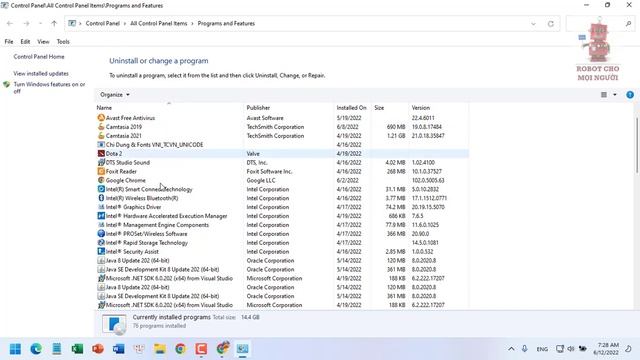
Task: Go up one level with up arrow
Action: [54, 24]
